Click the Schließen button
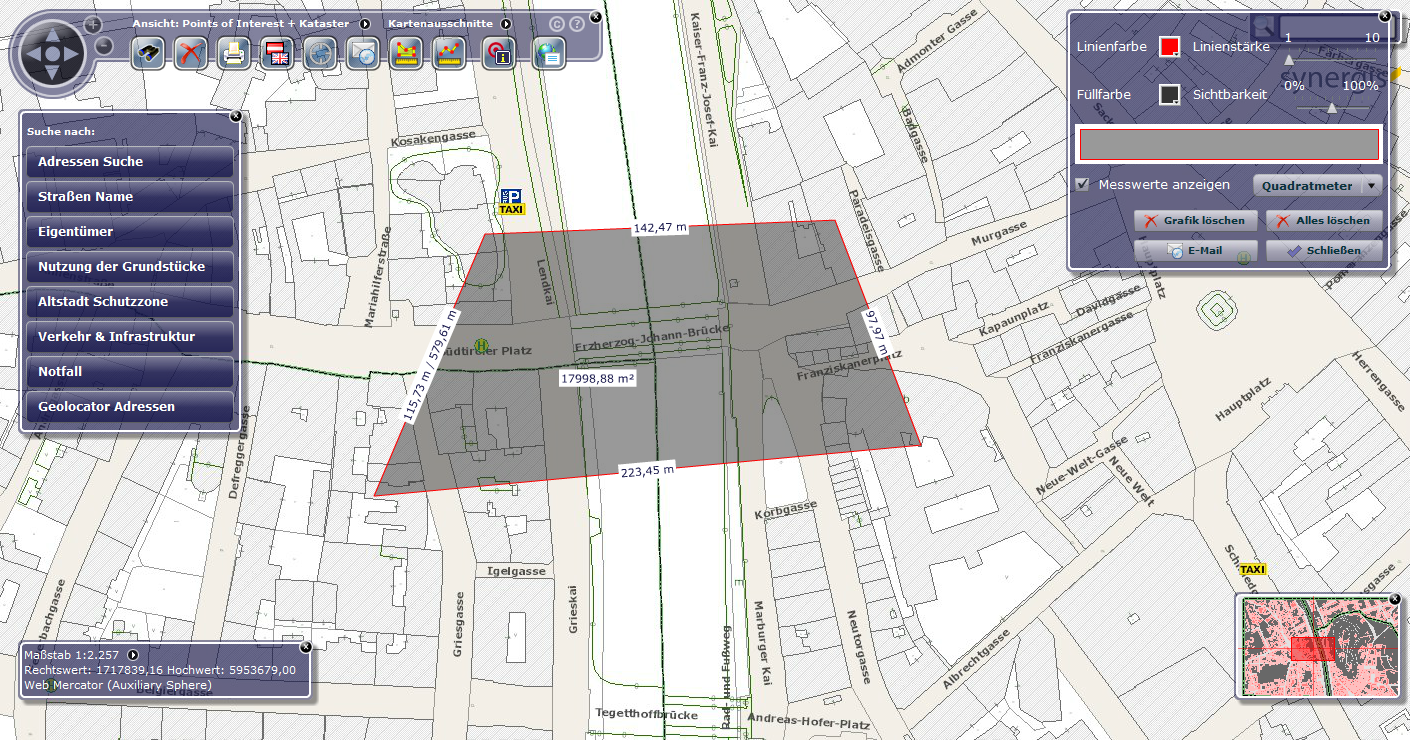Screen dimensions: 1410x740 coord(1324,250)
